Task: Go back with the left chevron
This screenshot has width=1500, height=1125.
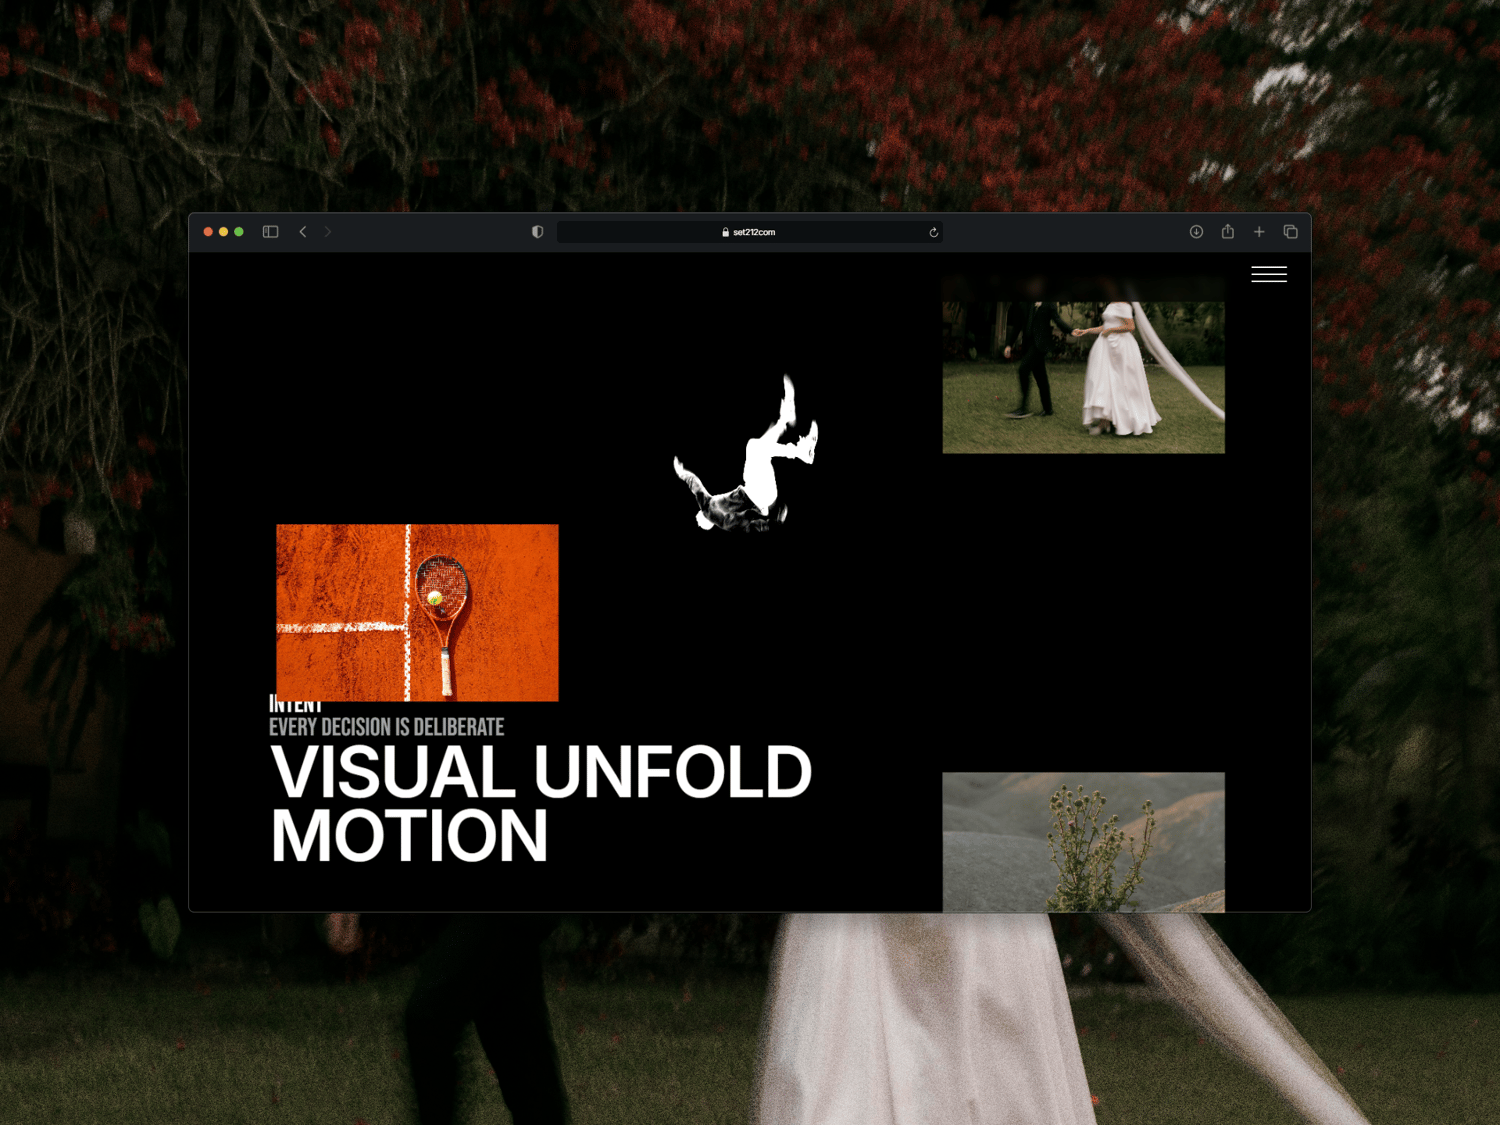Action: [x=303, y=232]
